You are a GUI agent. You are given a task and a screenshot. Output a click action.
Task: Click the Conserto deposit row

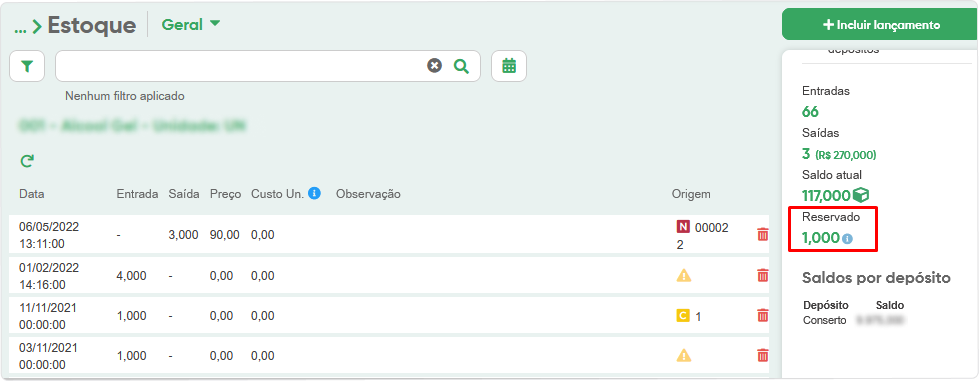pyautogui.click(x=854, y=320)
